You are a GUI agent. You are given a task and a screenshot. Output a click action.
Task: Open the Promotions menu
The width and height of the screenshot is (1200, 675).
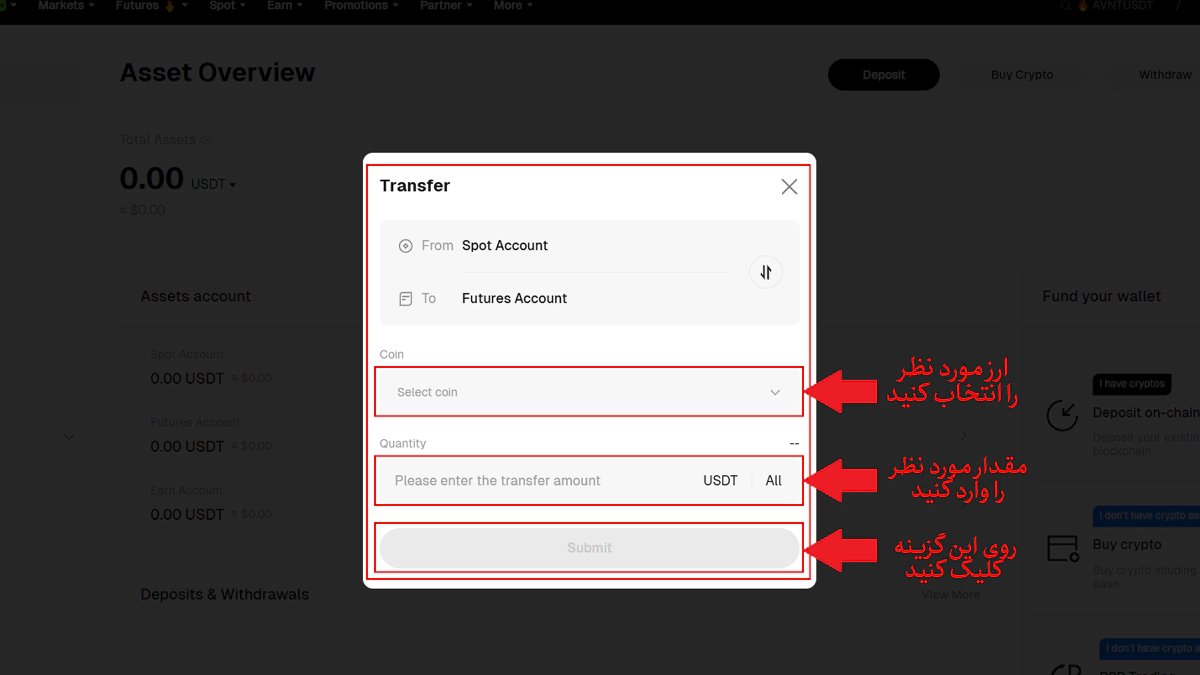click(361, 6)
